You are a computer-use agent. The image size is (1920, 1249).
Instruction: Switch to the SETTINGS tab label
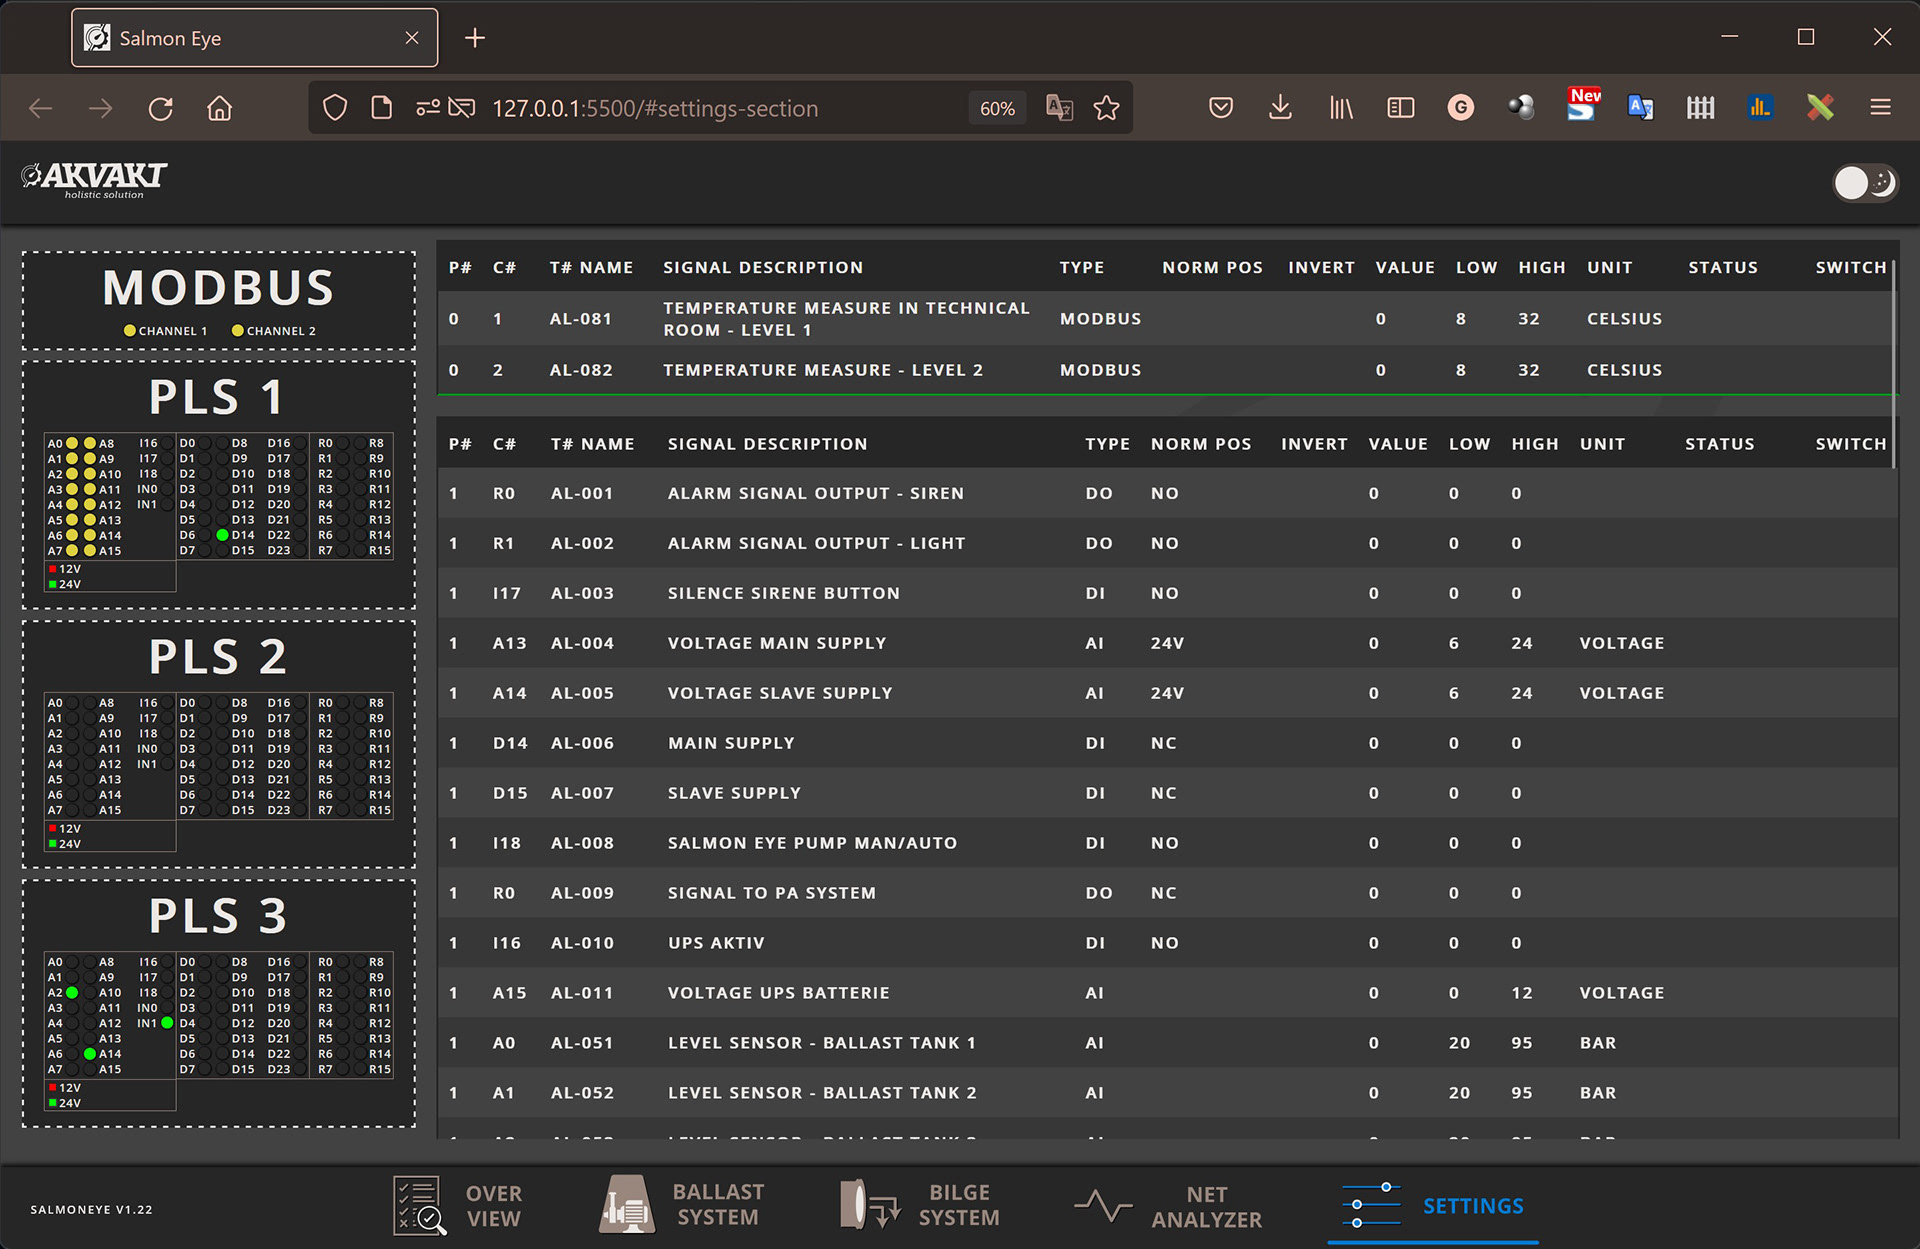tap(1473, 1206)
